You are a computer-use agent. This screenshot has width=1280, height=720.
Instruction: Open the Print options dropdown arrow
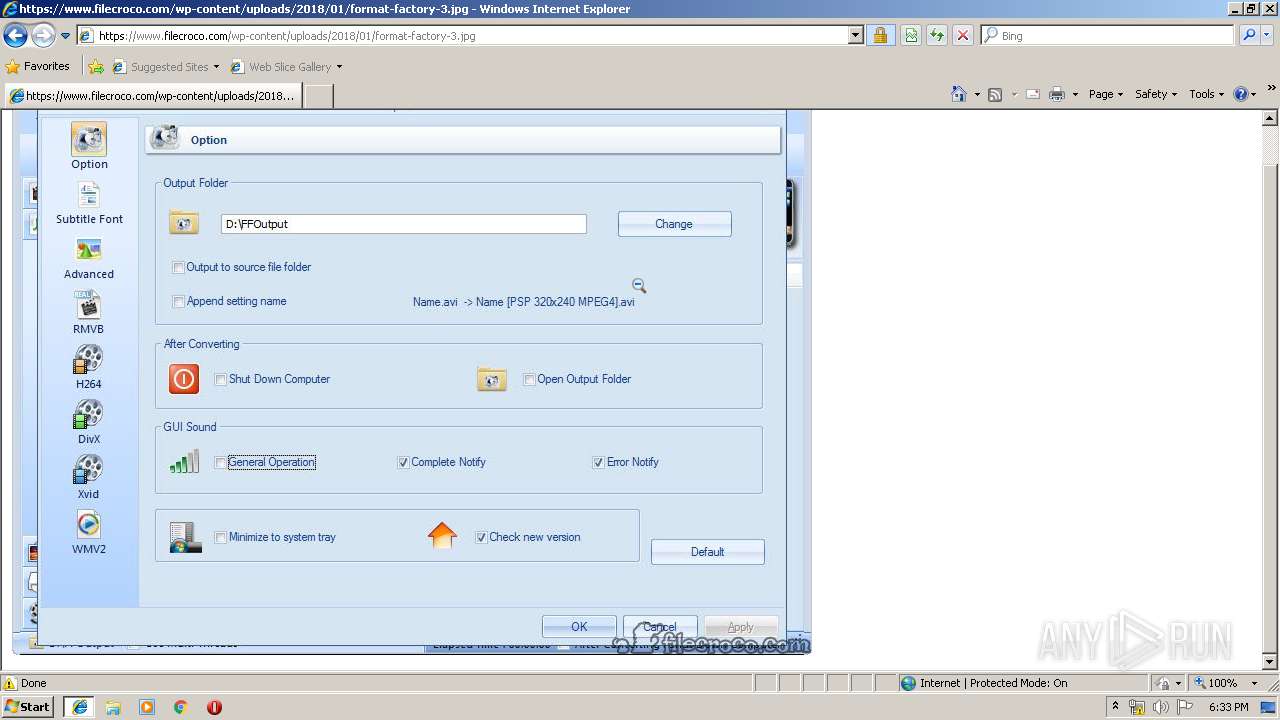tap(1075, 94)
